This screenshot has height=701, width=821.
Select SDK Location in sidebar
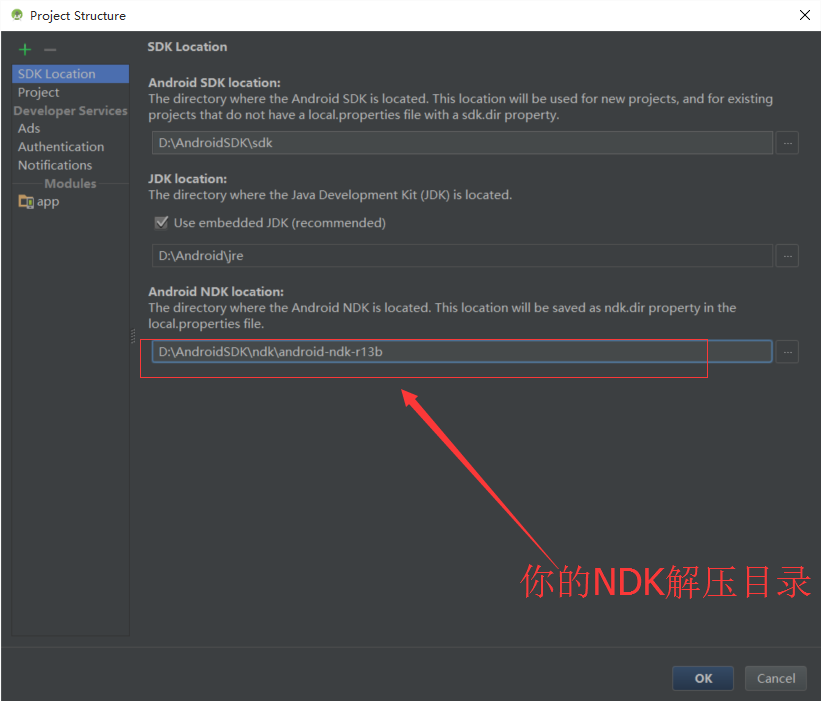click(70, 74)
